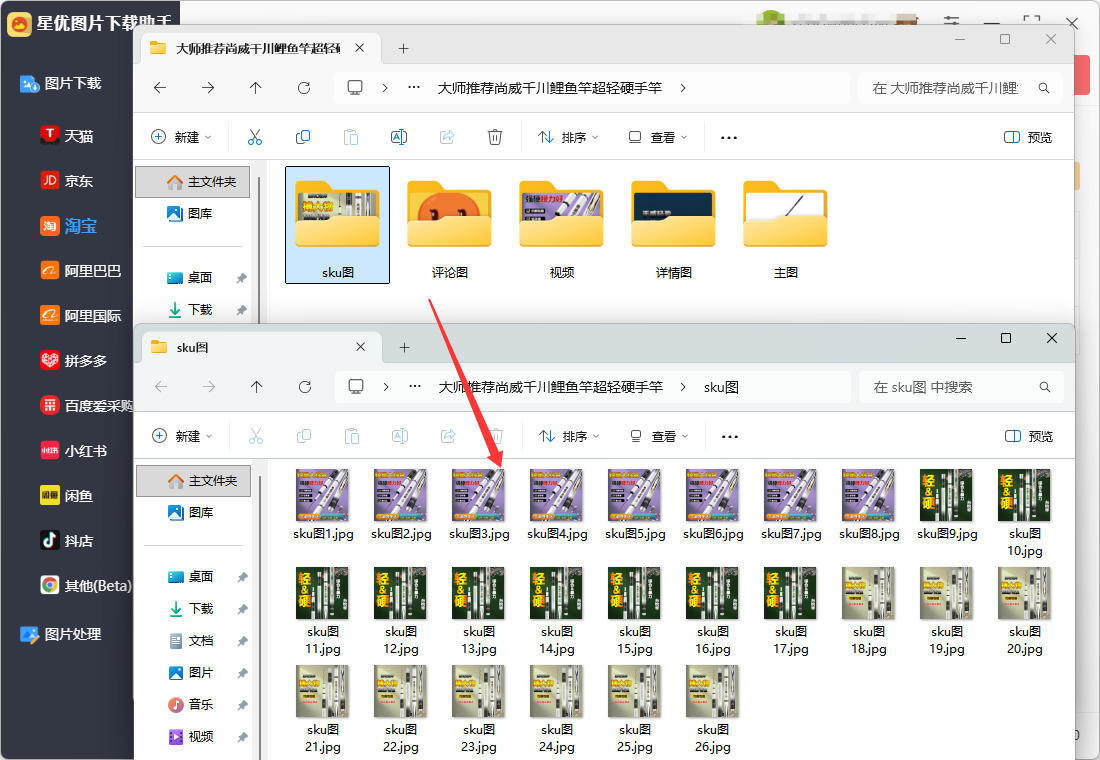Open Alibaba (阿里巴巴) in the sidebar
This screenshot has width=1100, height=760.
click(x=81, y=271)
